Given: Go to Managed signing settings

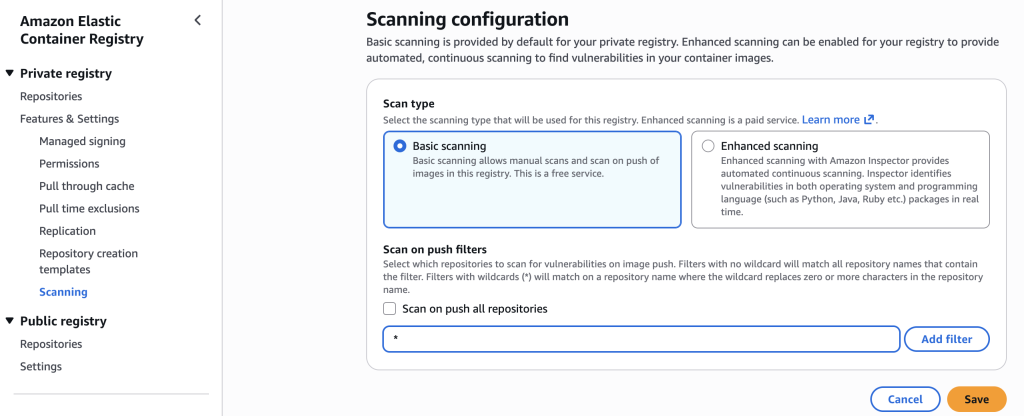Looking at the screenshot, I should [x=82, y=141].
